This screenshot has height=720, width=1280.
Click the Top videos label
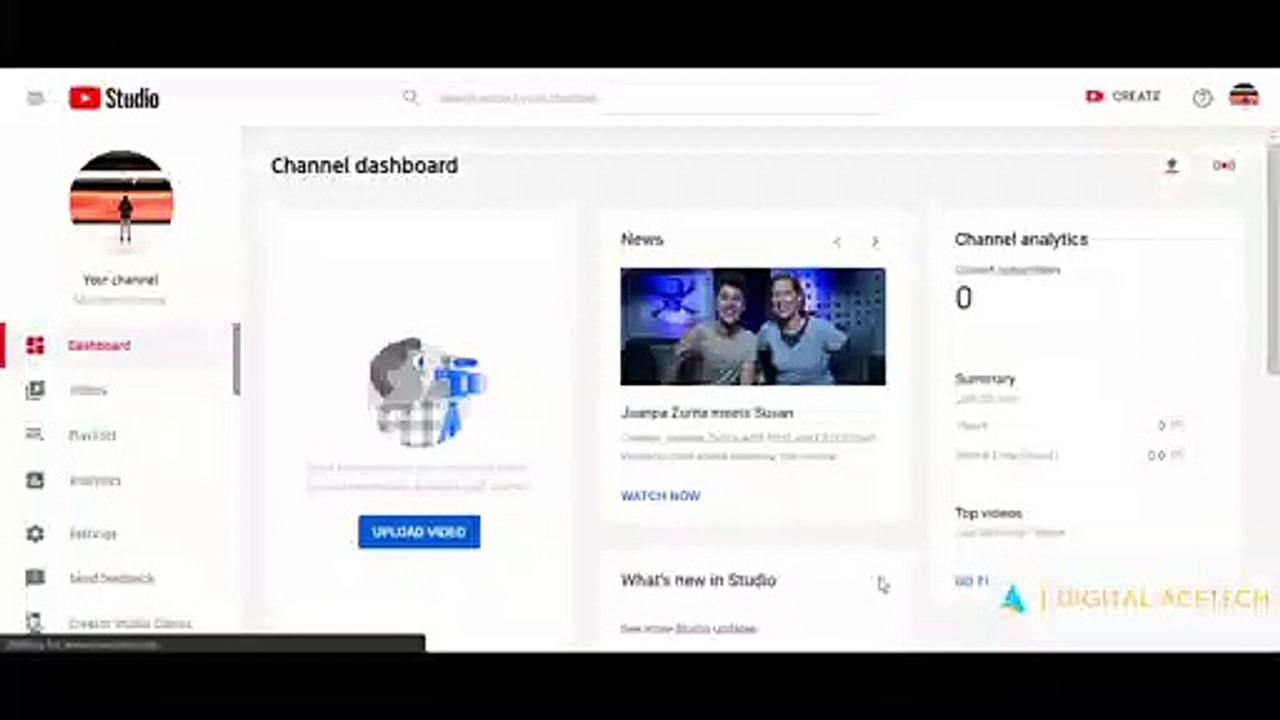coord(988,513)
